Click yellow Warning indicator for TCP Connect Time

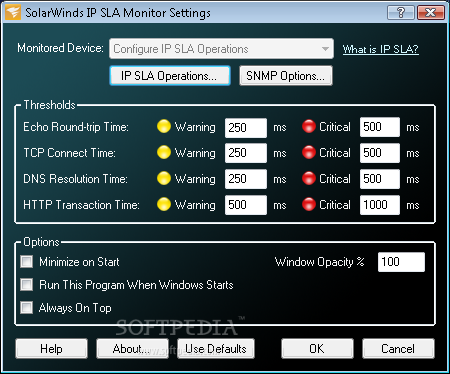(x=164, y=152)
